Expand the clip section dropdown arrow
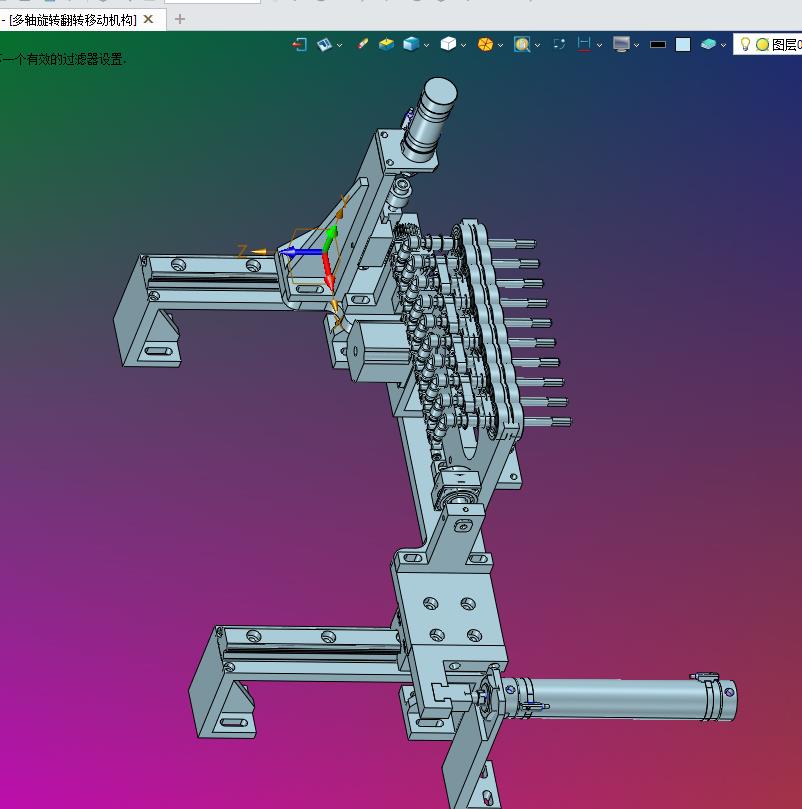This screenshot has width=802, height=809. click(723, 45)
